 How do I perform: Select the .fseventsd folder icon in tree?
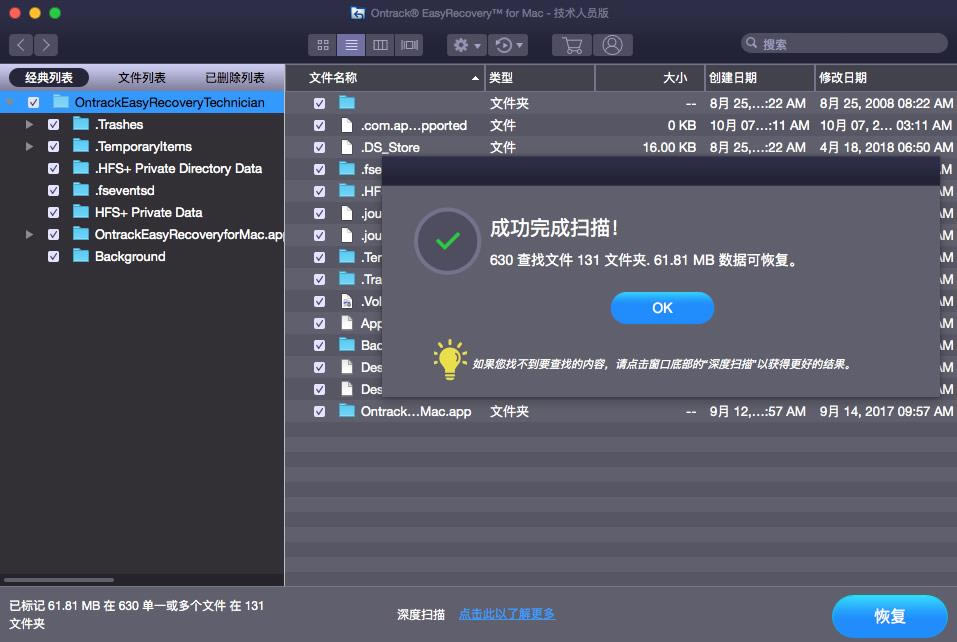click(81, 190)
